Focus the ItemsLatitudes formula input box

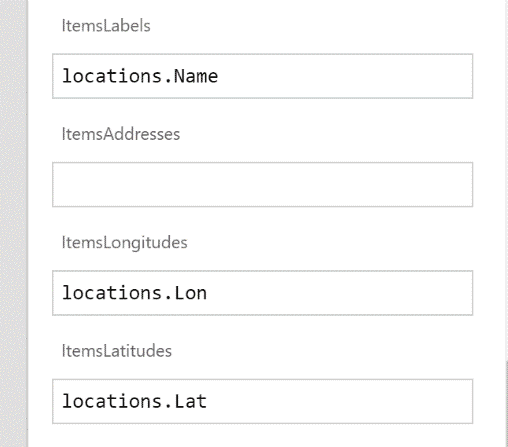[x=262, y=401]
